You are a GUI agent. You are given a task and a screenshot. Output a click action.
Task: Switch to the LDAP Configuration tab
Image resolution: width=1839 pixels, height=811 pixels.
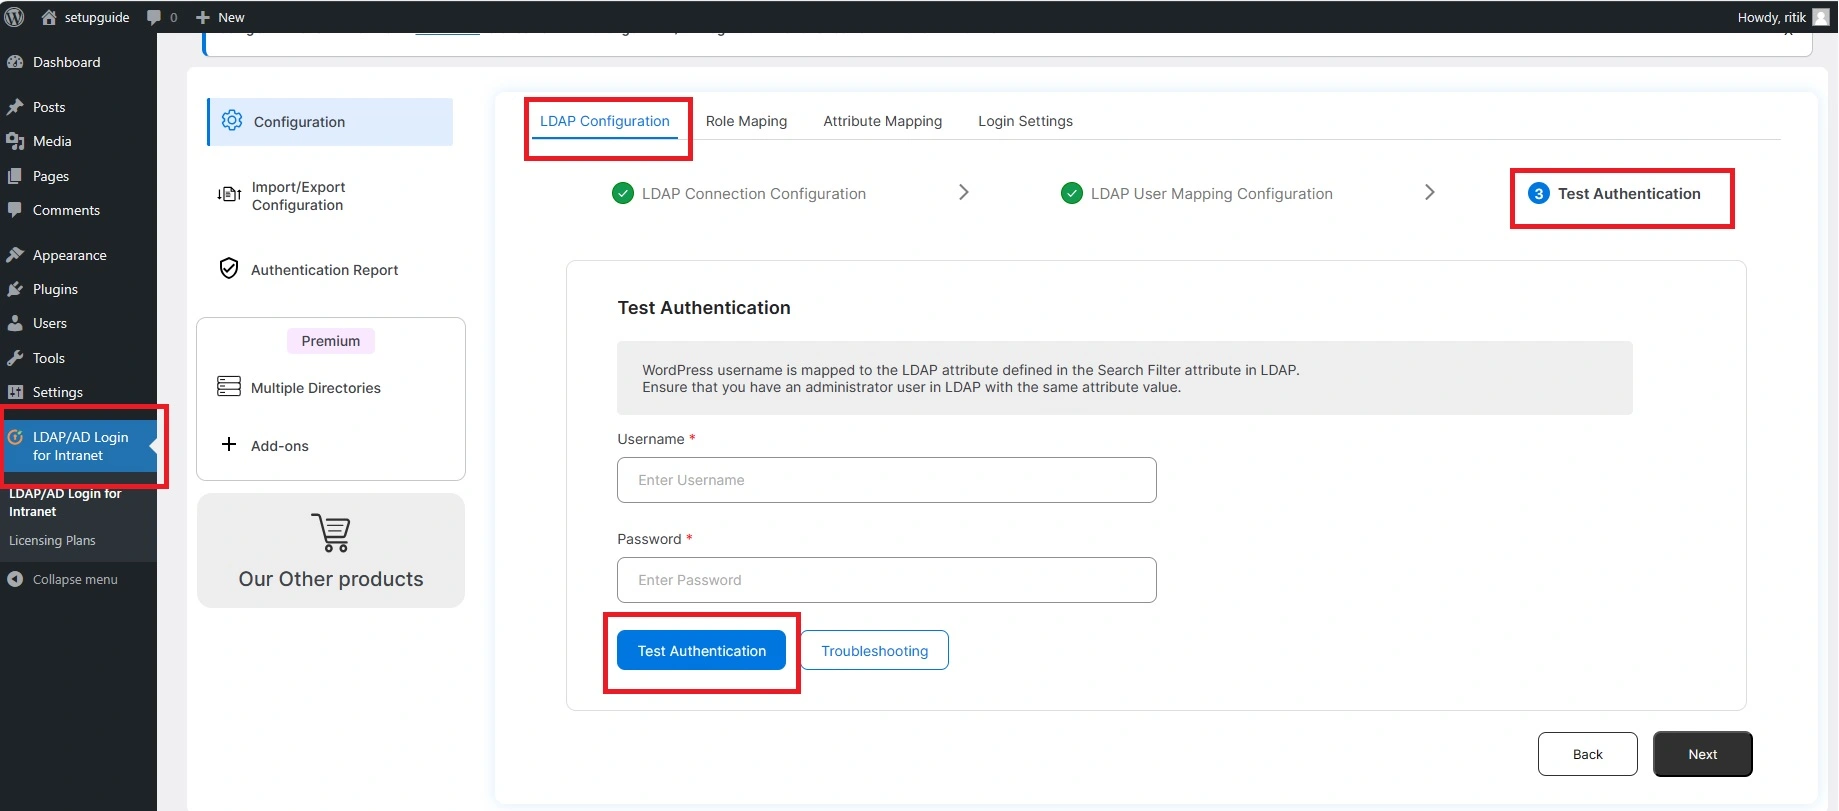[605, 121]
